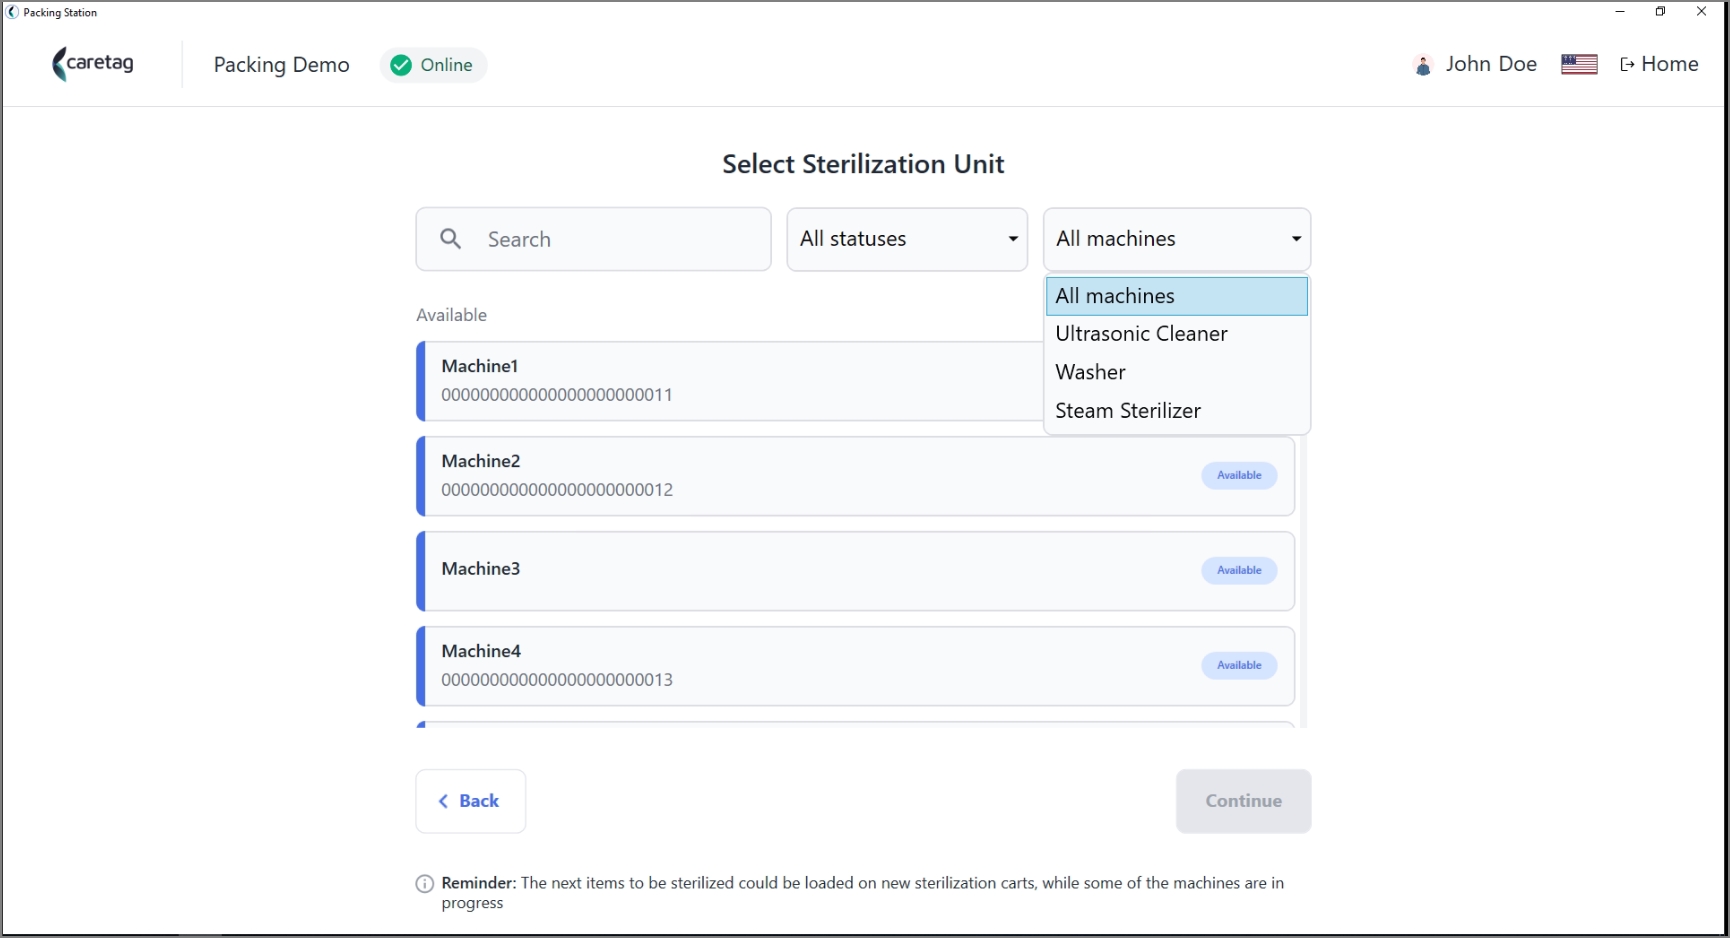Click the magnifier icon in the search box

point(451,239)
